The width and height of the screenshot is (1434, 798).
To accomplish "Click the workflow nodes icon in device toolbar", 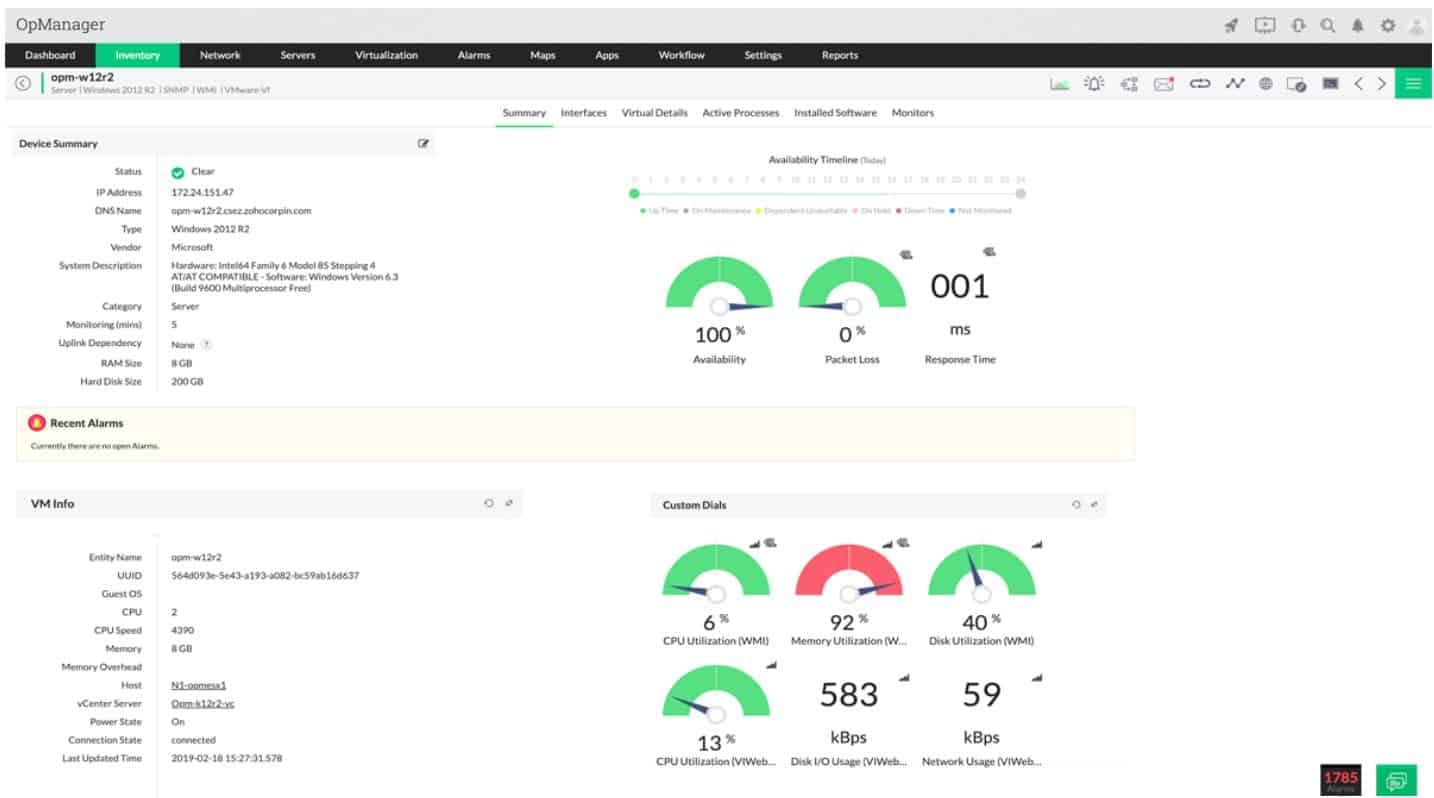I will 1129,84.
